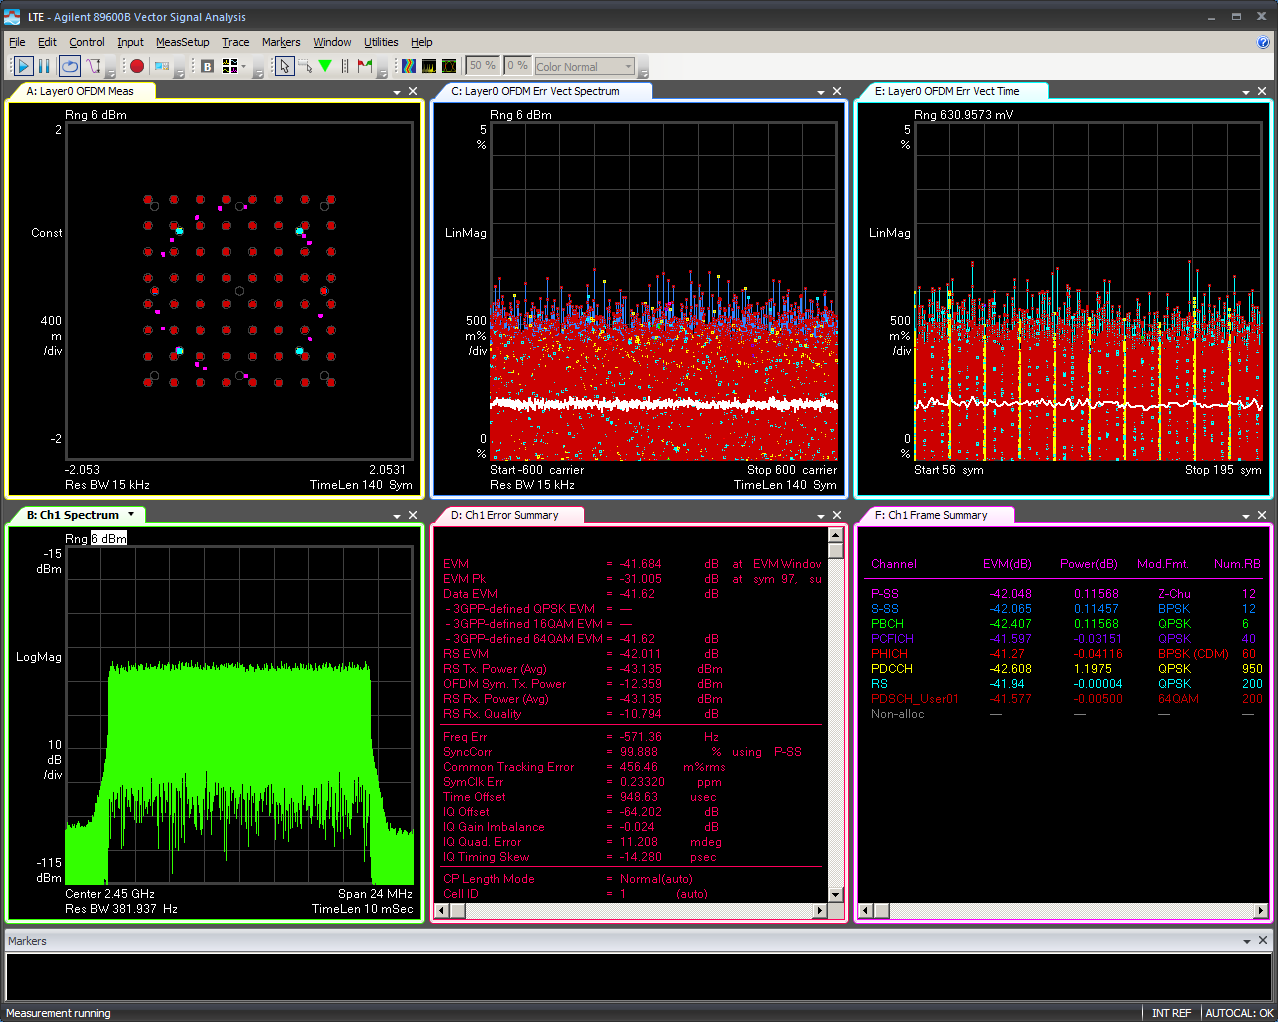1278x1022 pixels.
Task: Open the Control menu
Action: 87,42
